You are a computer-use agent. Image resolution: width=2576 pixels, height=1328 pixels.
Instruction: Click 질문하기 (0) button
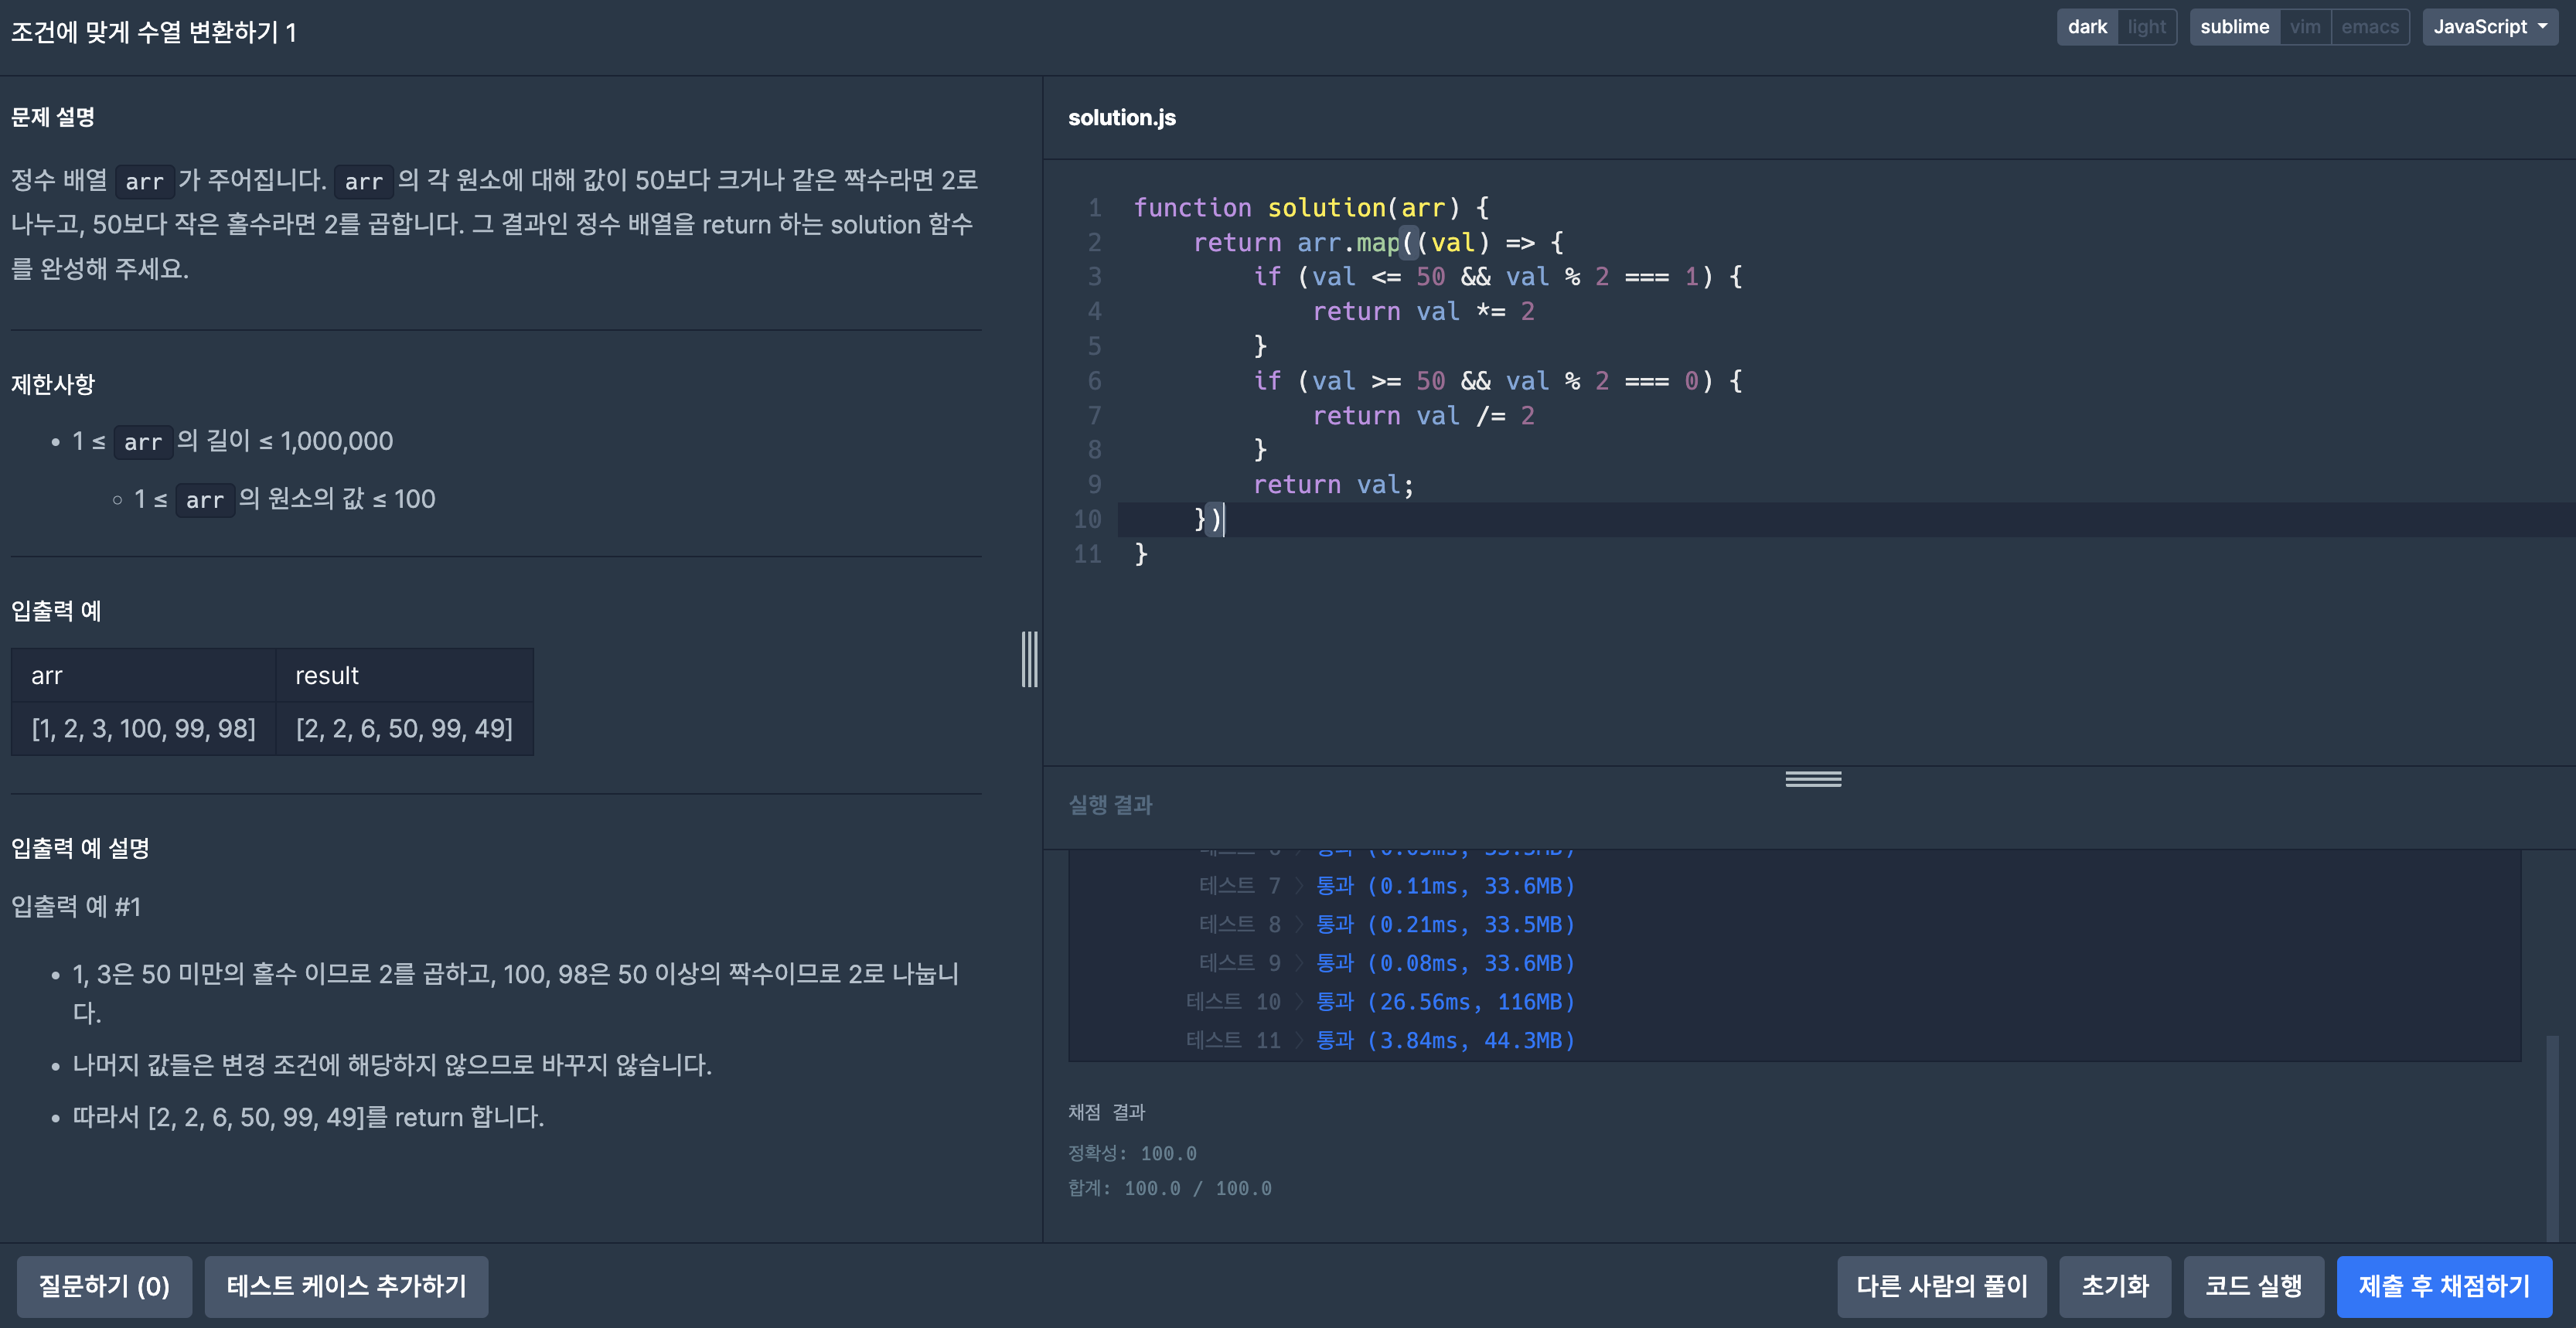tap(104, 1286)
